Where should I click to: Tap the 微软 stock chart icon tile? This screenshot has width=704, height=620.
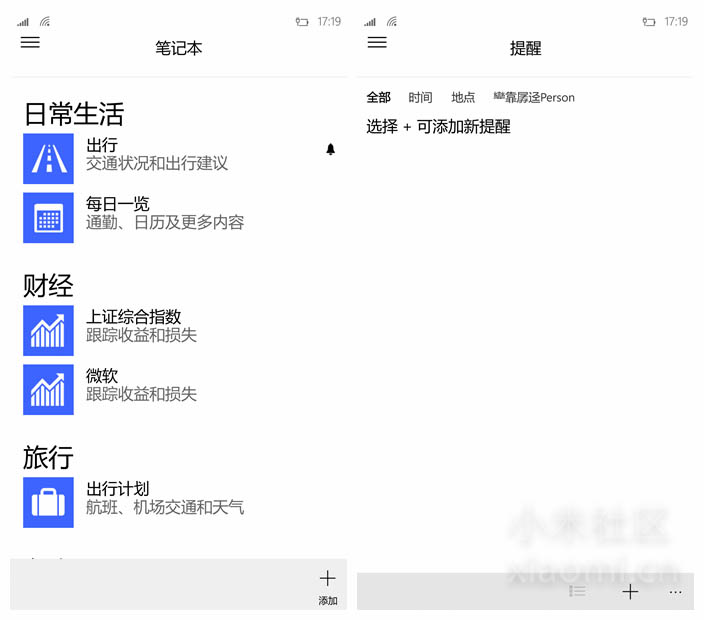pos(48,390)
